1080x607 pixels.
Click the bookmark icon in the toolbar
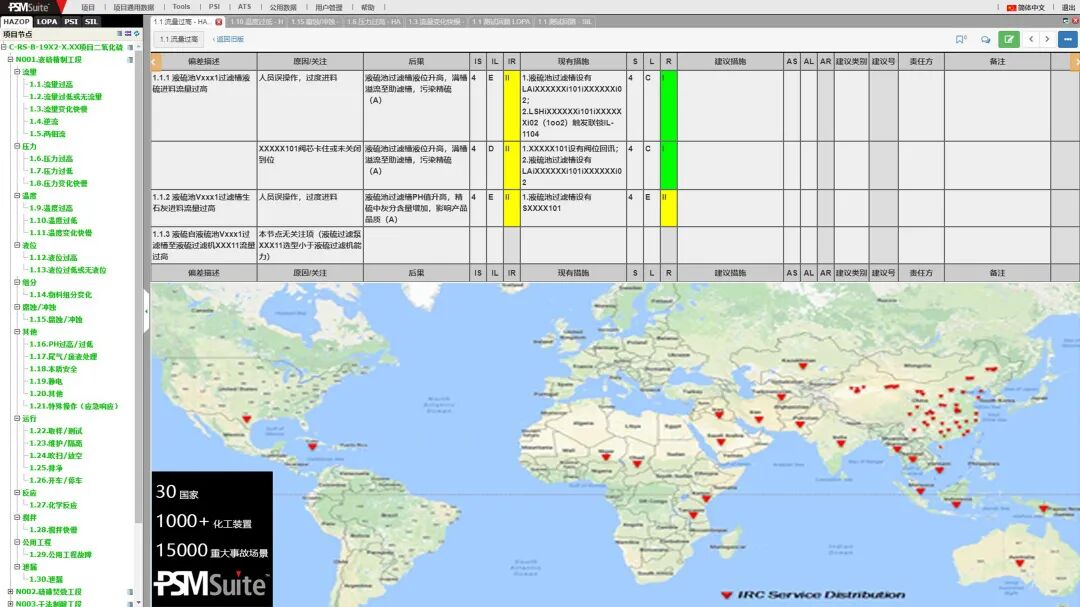point(960,39)
